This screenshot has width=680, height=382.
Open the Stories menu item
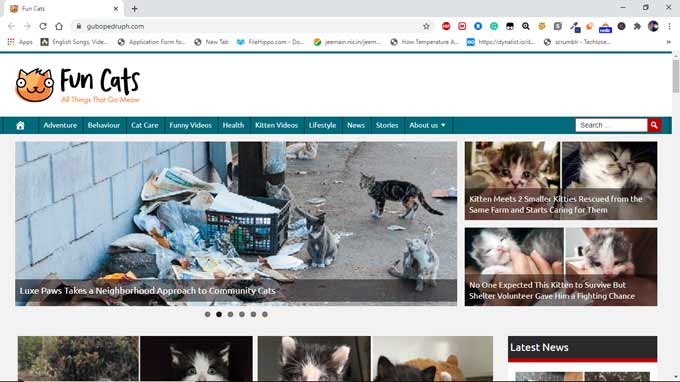click(x=387, y=125)
